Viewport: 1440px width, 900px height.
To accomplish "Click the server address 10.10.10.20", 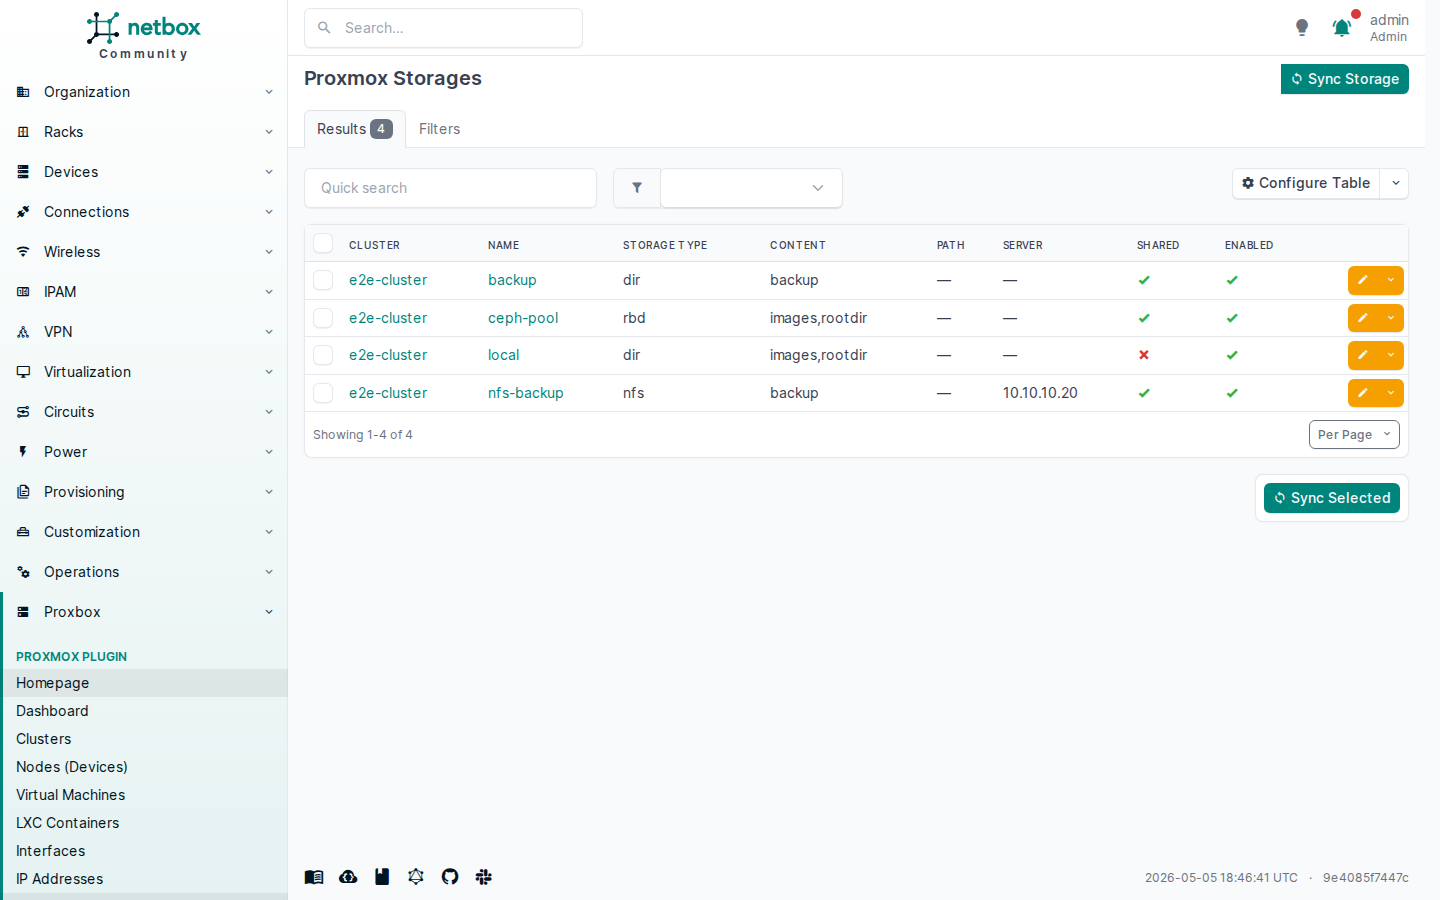I will tap(1040, 393).
